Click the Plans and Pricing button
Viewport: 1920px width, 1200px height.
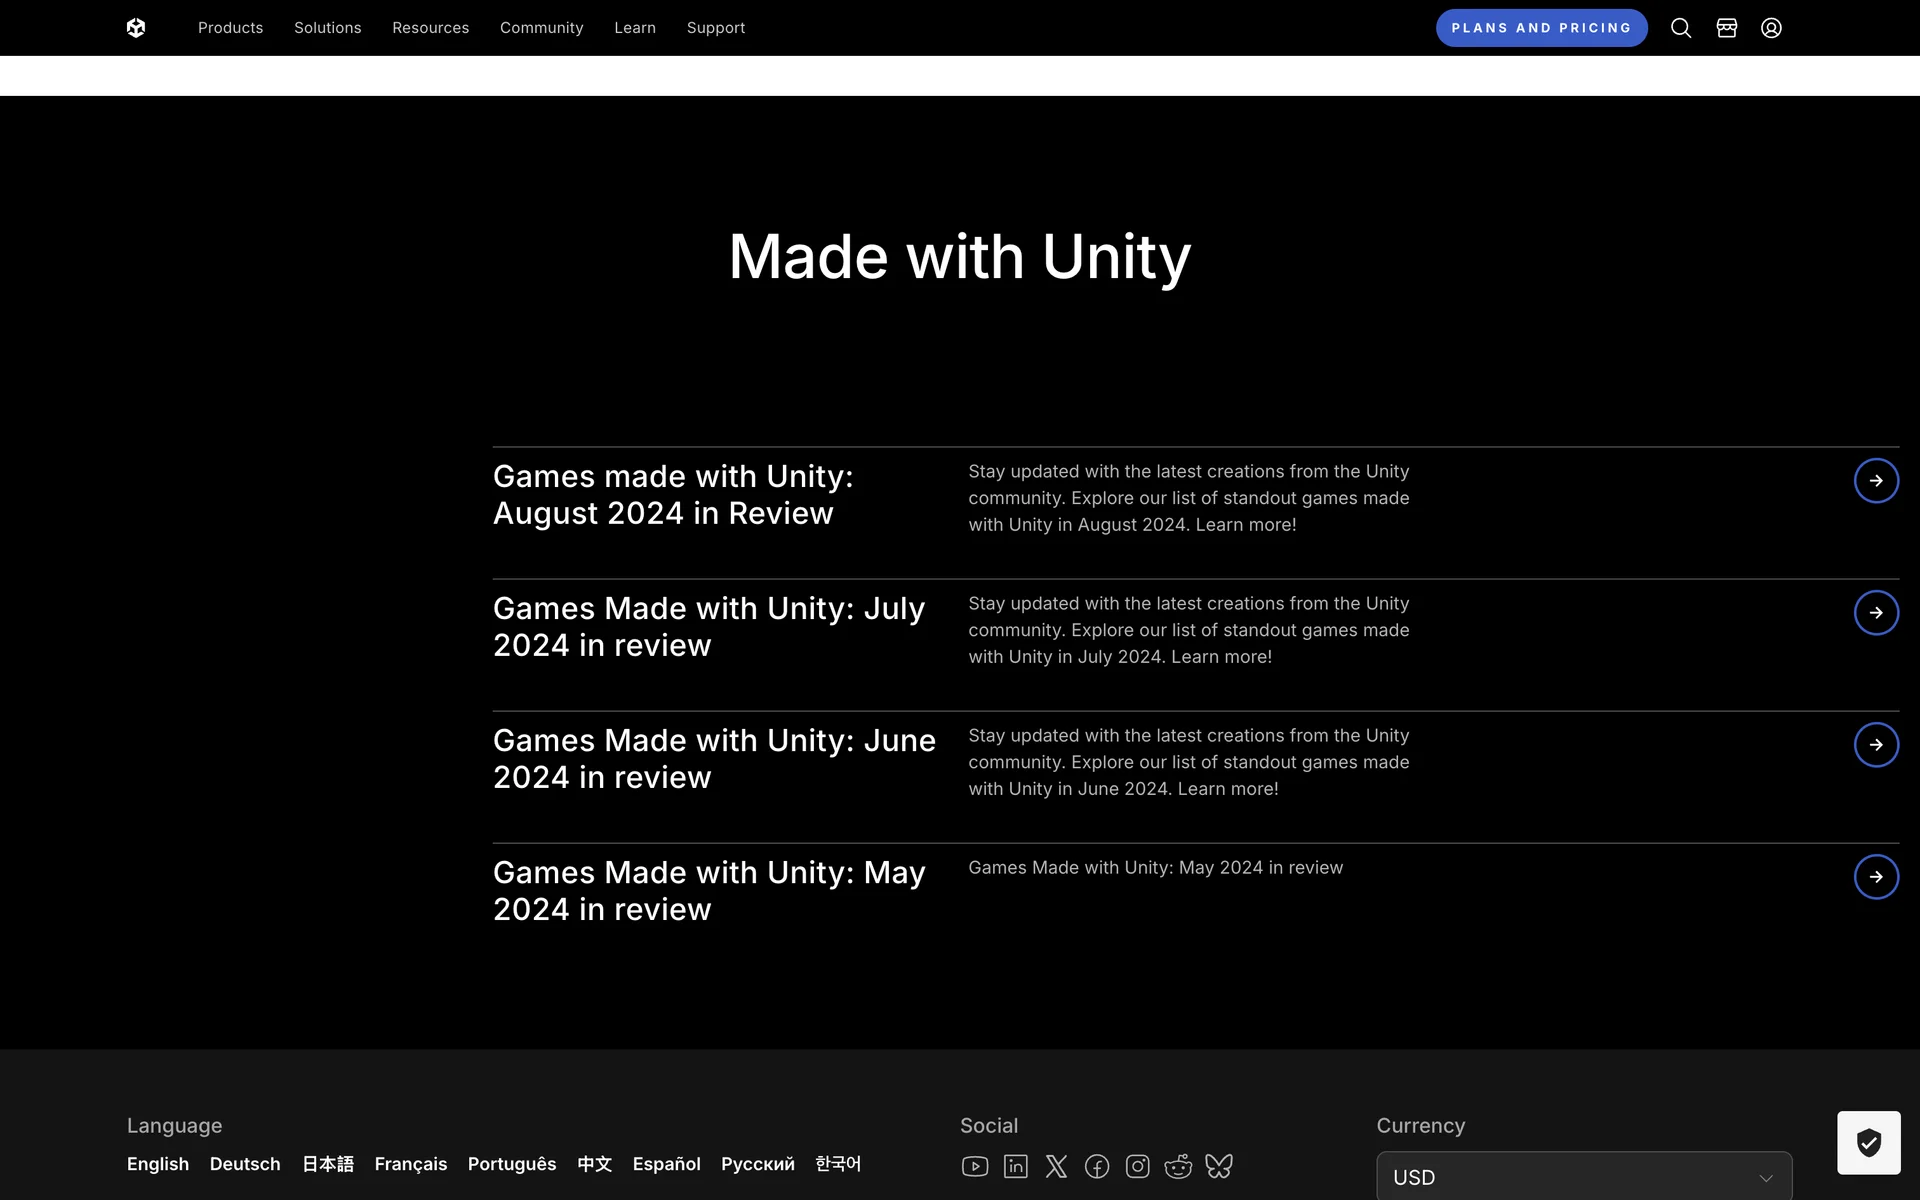tap(1541, 28)
